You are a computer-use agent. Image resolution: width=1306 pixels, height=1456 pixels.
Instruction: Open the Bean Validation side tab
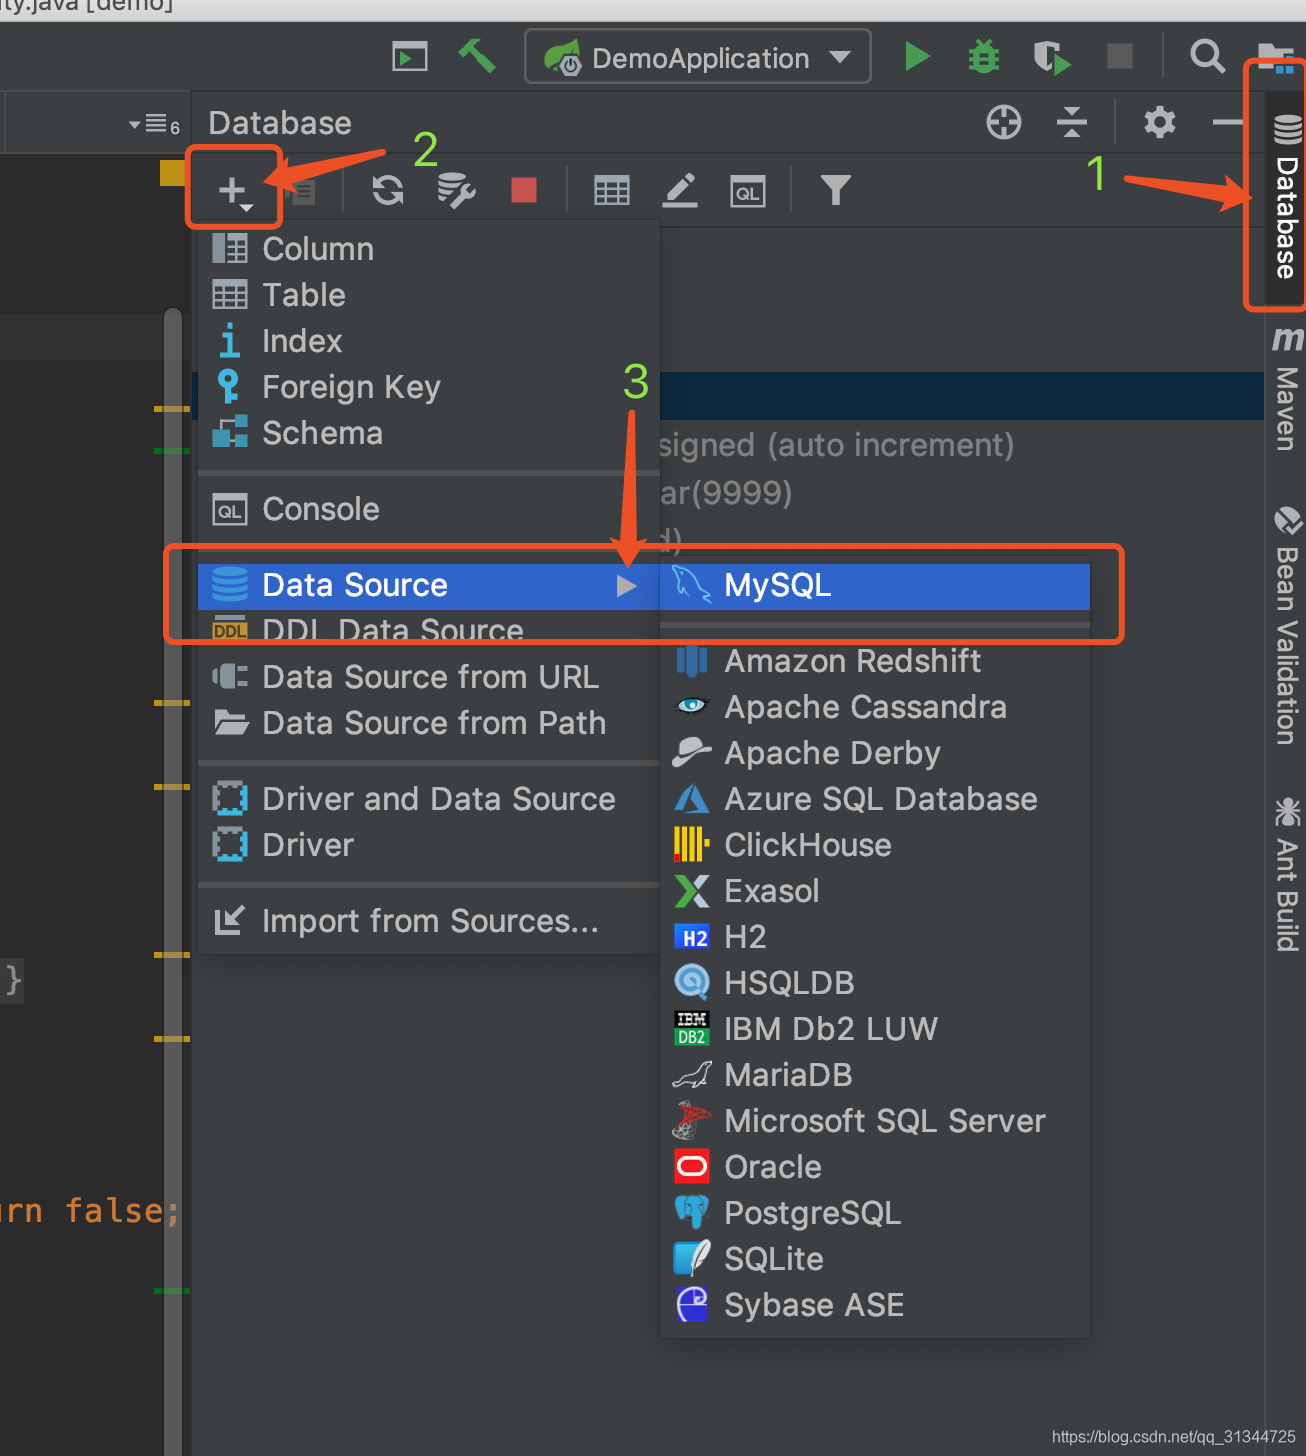(x=1287, y=625)
